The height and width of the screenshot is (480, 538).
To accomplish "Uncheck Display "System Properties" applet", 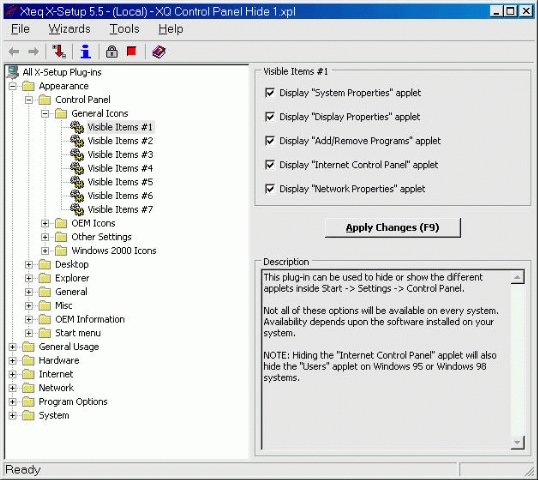I will coord(270,93).
